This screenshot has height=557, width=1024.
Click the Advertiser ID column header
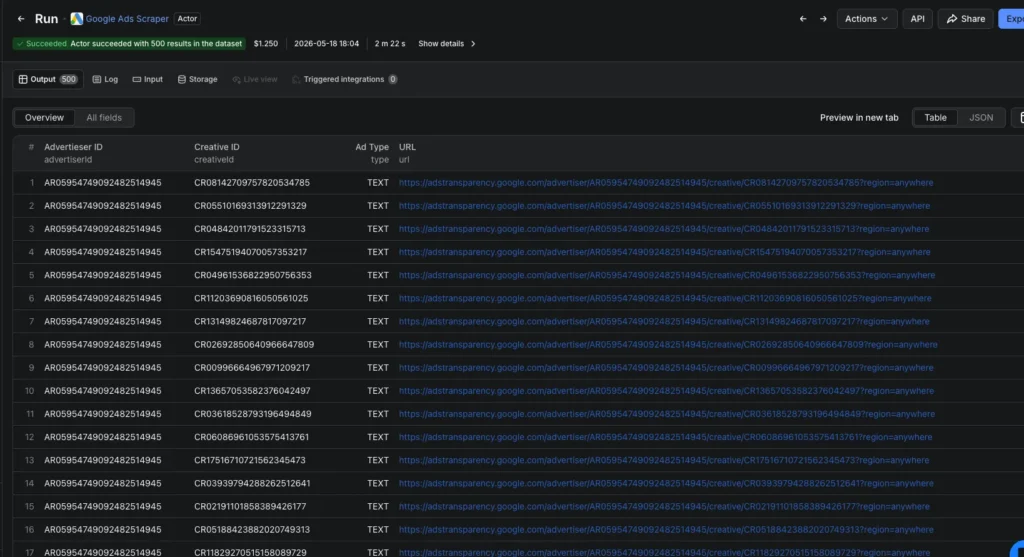click(73, 153)
